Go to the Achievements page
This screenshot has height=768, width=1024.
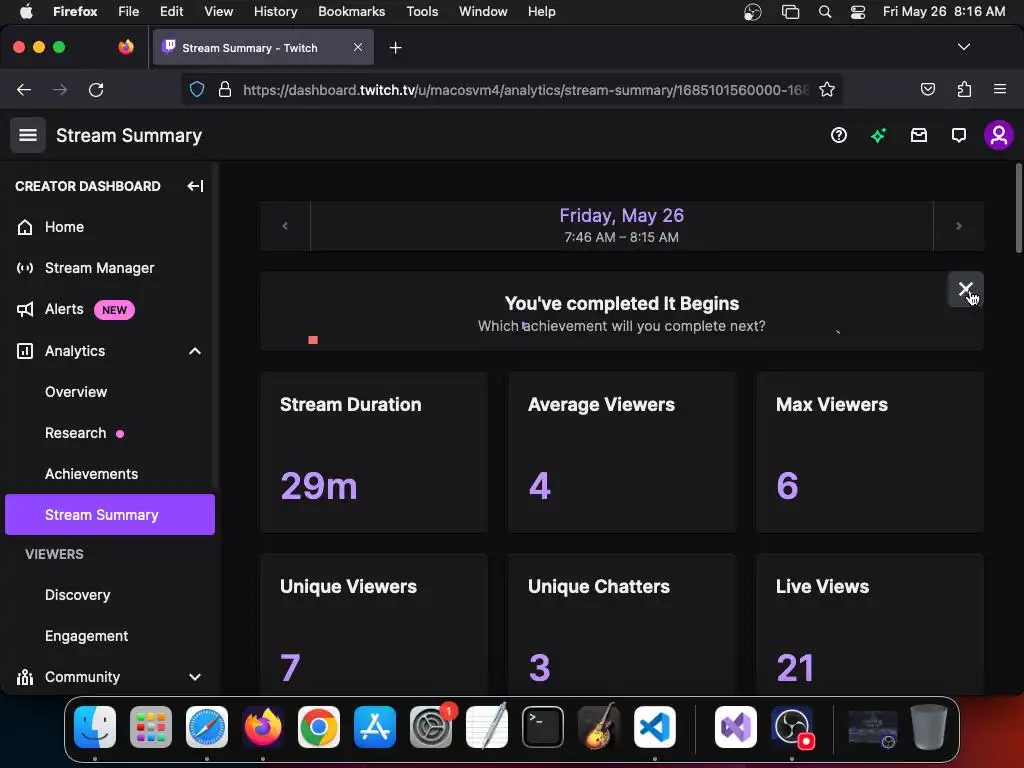(91, 474)
